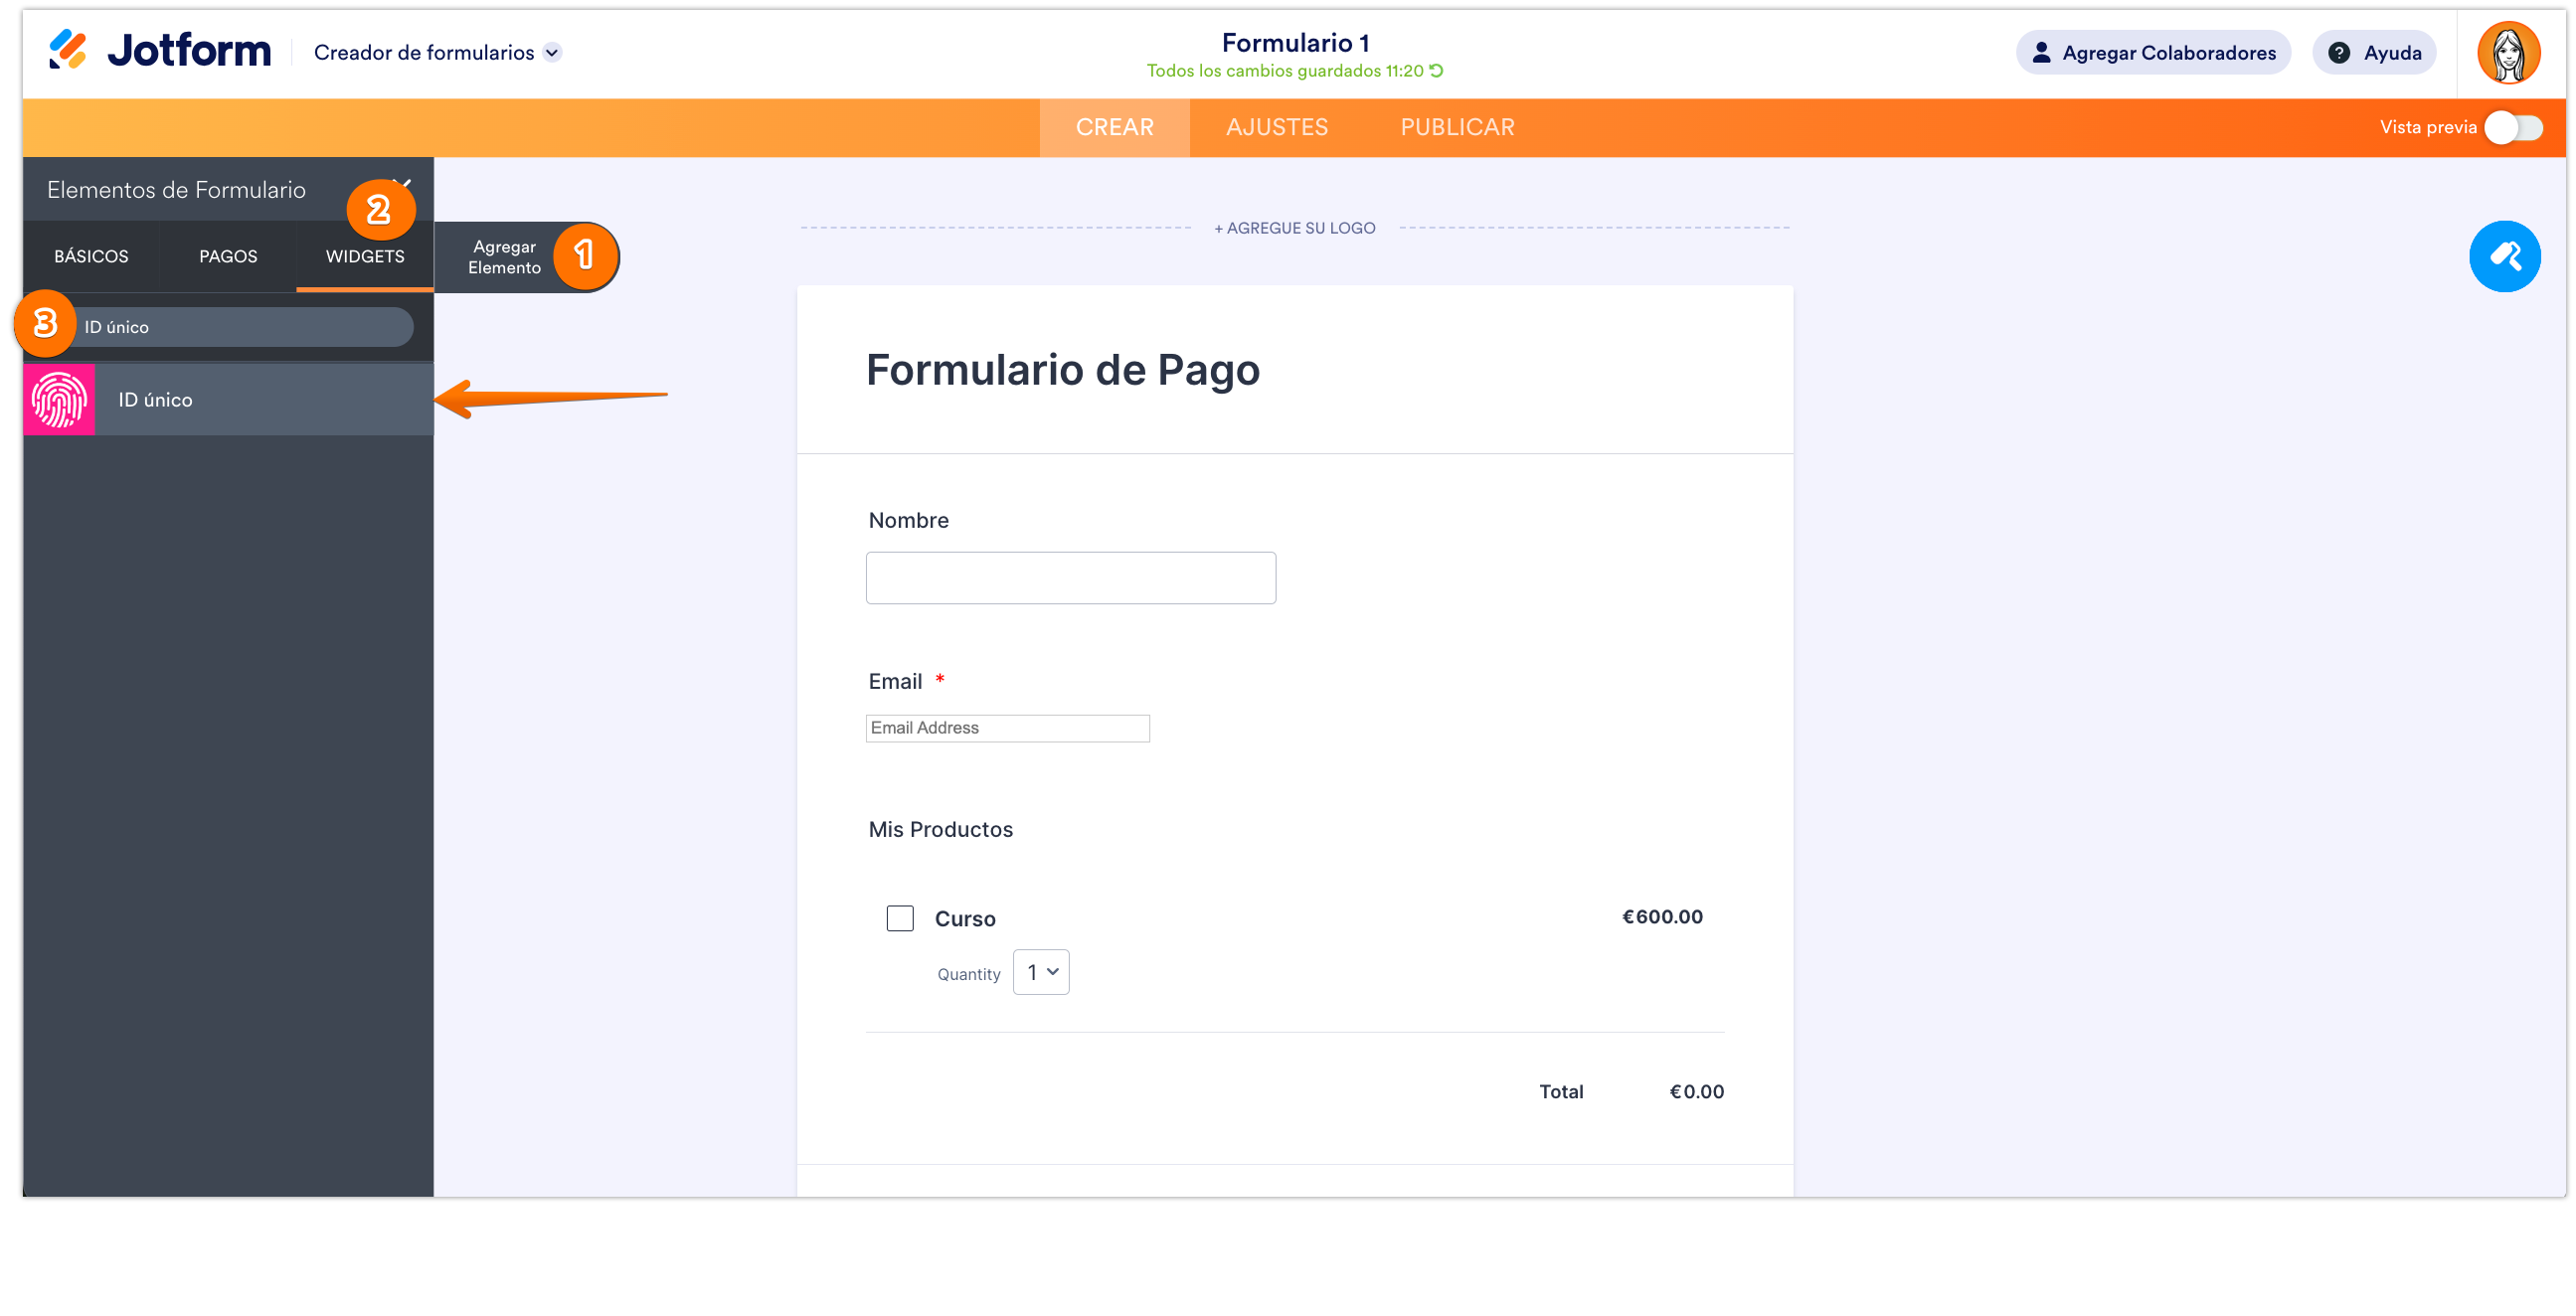This screenshot has height=1316, width=2576.
Task: Click the person icon in Agregar Colaboradores
Action: (2041, 53)
